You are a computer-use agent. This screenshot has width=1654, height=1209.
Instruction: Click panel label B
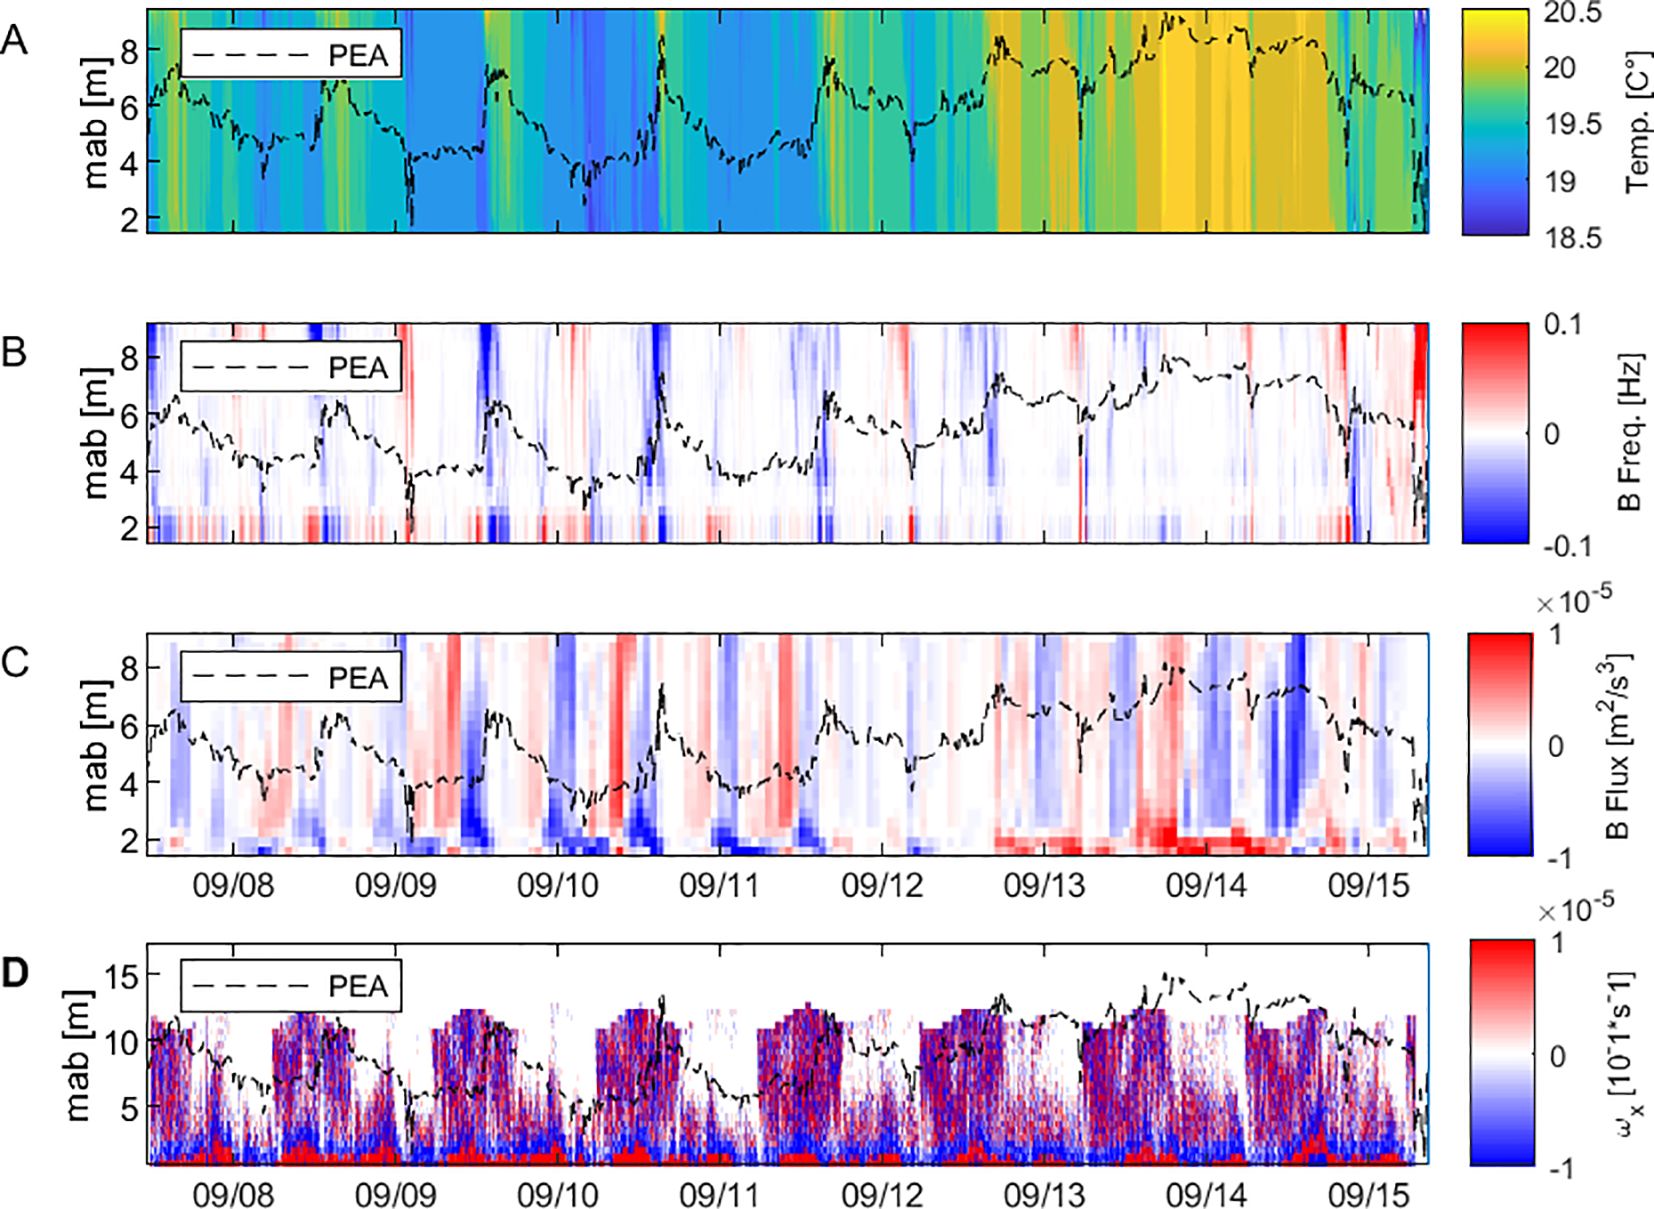point(14,352)
